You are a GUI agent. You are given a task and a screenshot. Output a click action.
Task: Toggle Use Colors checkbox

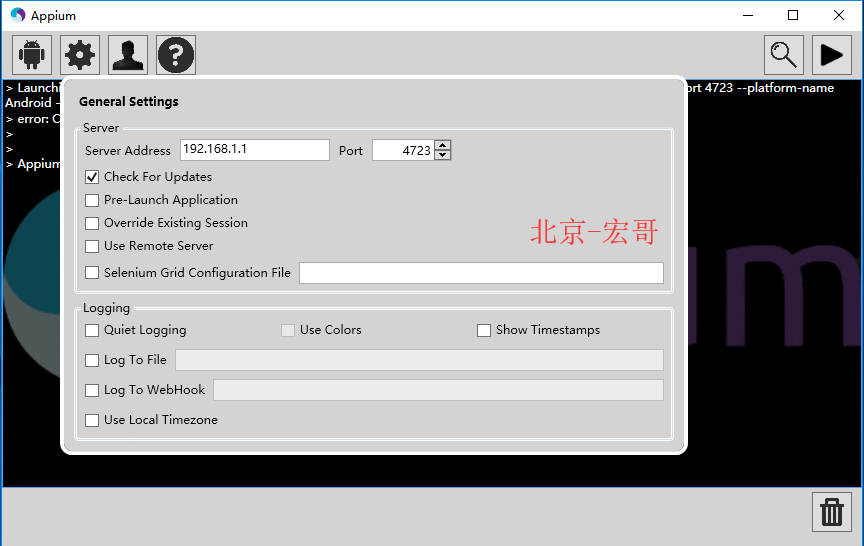(288, 330)
